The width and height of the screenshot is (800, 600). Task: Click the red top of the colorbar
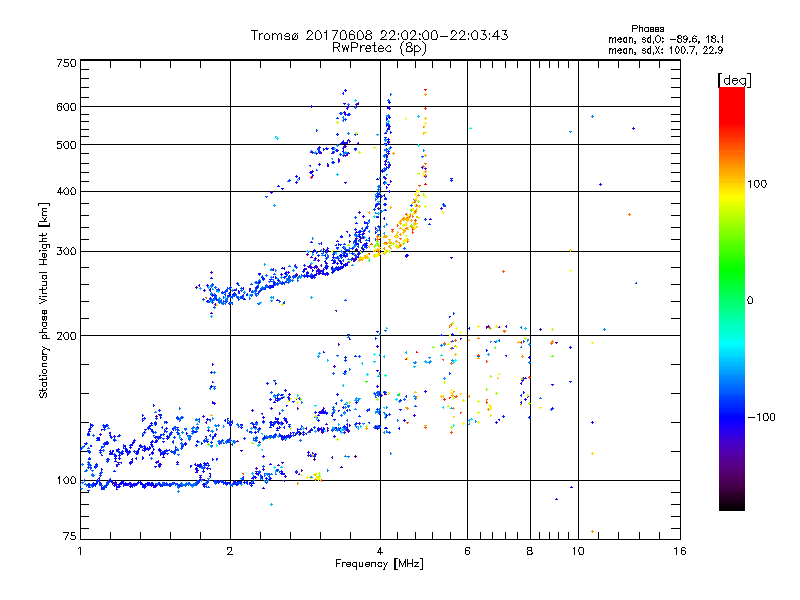point(731,93)
